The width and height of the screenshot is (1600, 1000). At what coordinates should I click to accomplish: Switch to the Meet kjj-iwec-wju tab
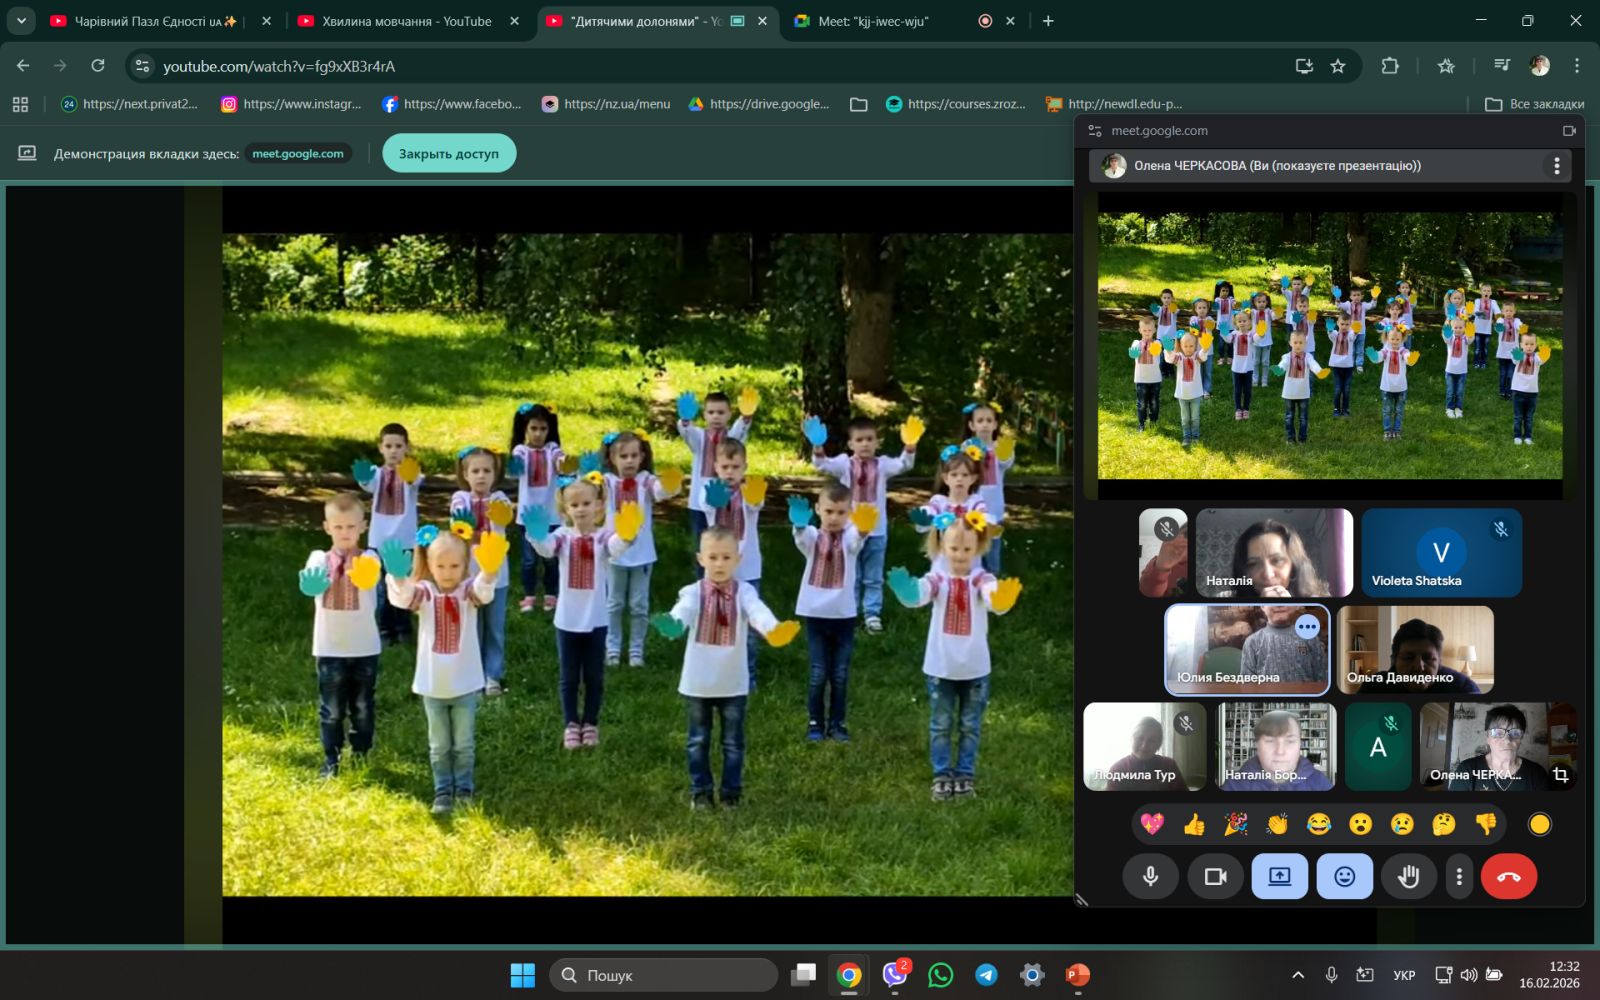point(873,21)
